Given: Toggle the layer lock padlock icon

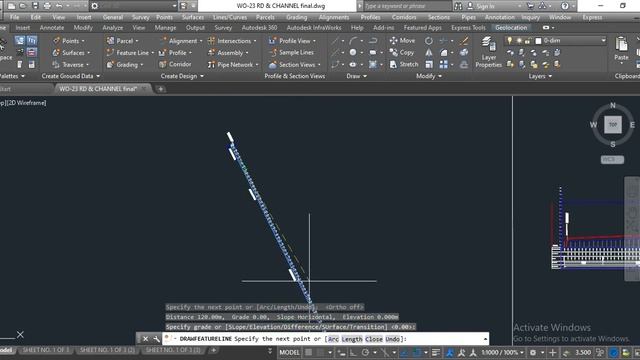Looking at the screenshot, I should (x=527, y=40).
